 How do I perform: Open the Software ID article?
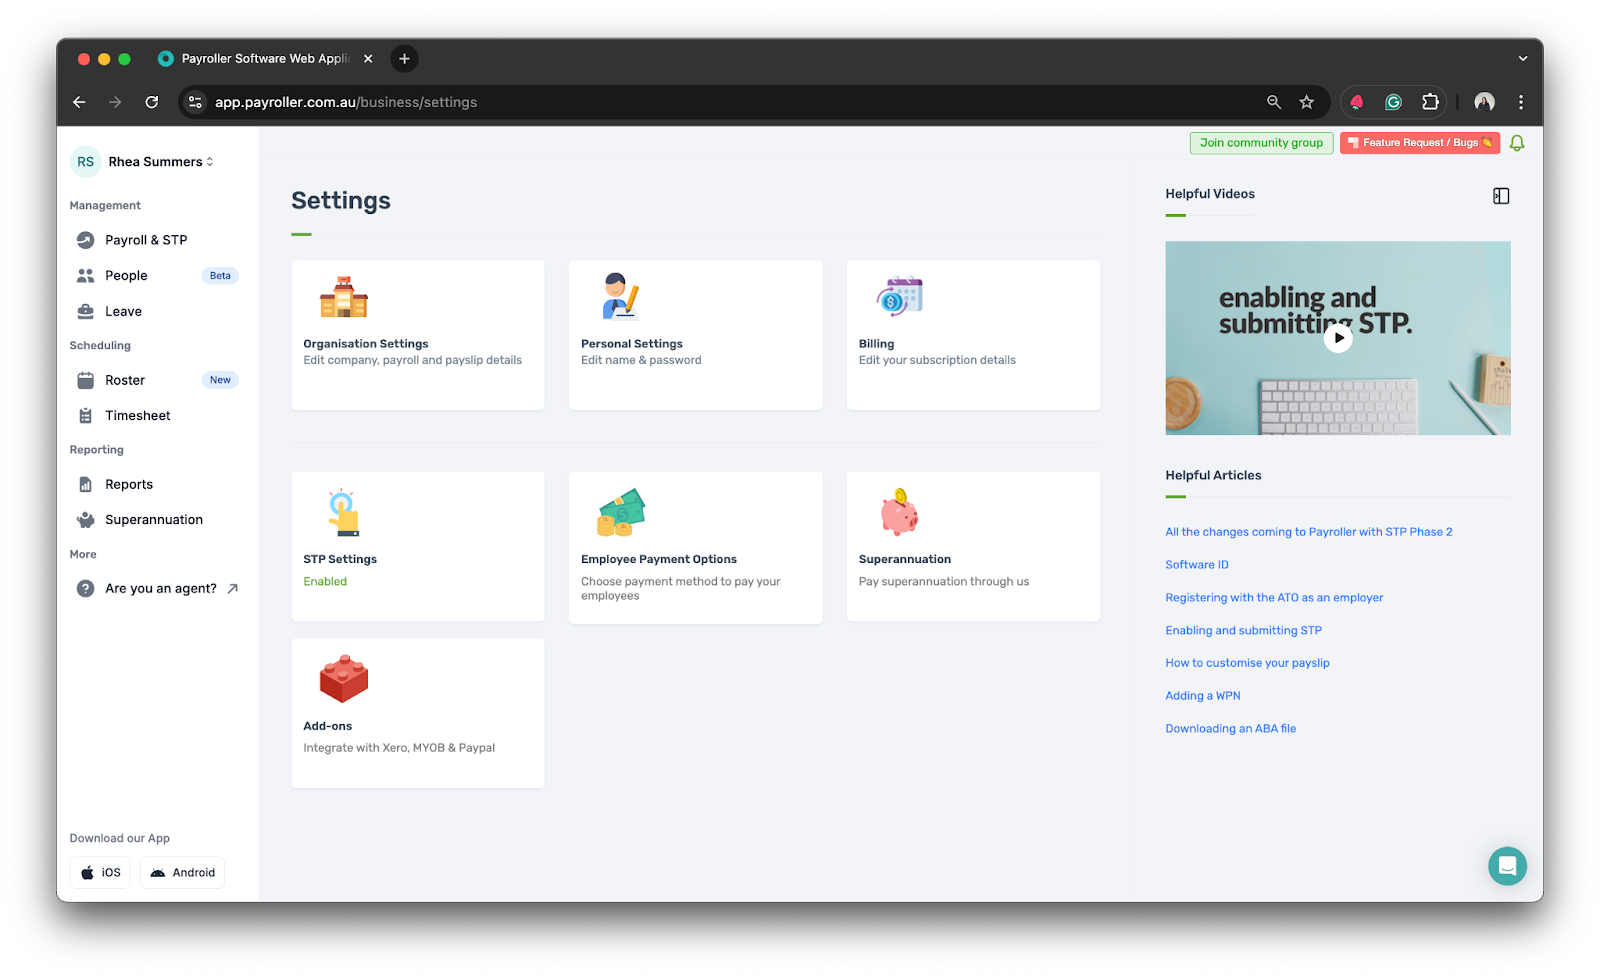(1197, 565)
